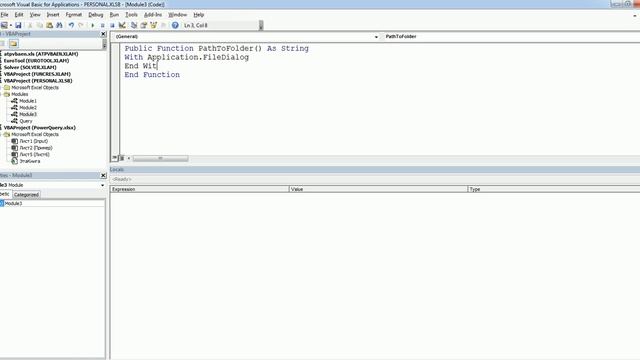Select Module1 in the project tree
This screenshot has width=640, height=360.
[x=28, y=101]
